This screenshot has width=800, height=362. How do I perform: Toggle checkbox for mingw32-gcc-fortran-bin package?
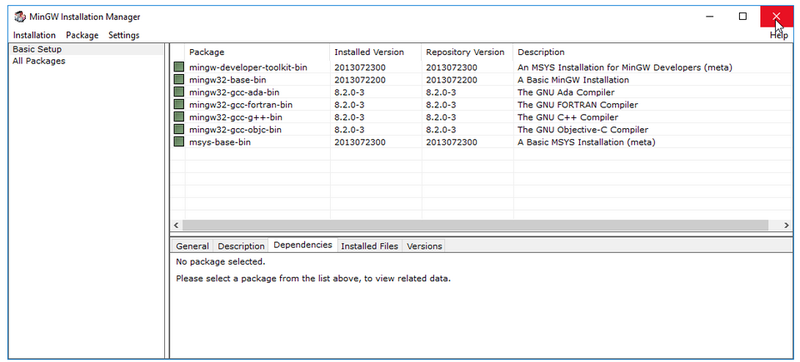[179, 105]
